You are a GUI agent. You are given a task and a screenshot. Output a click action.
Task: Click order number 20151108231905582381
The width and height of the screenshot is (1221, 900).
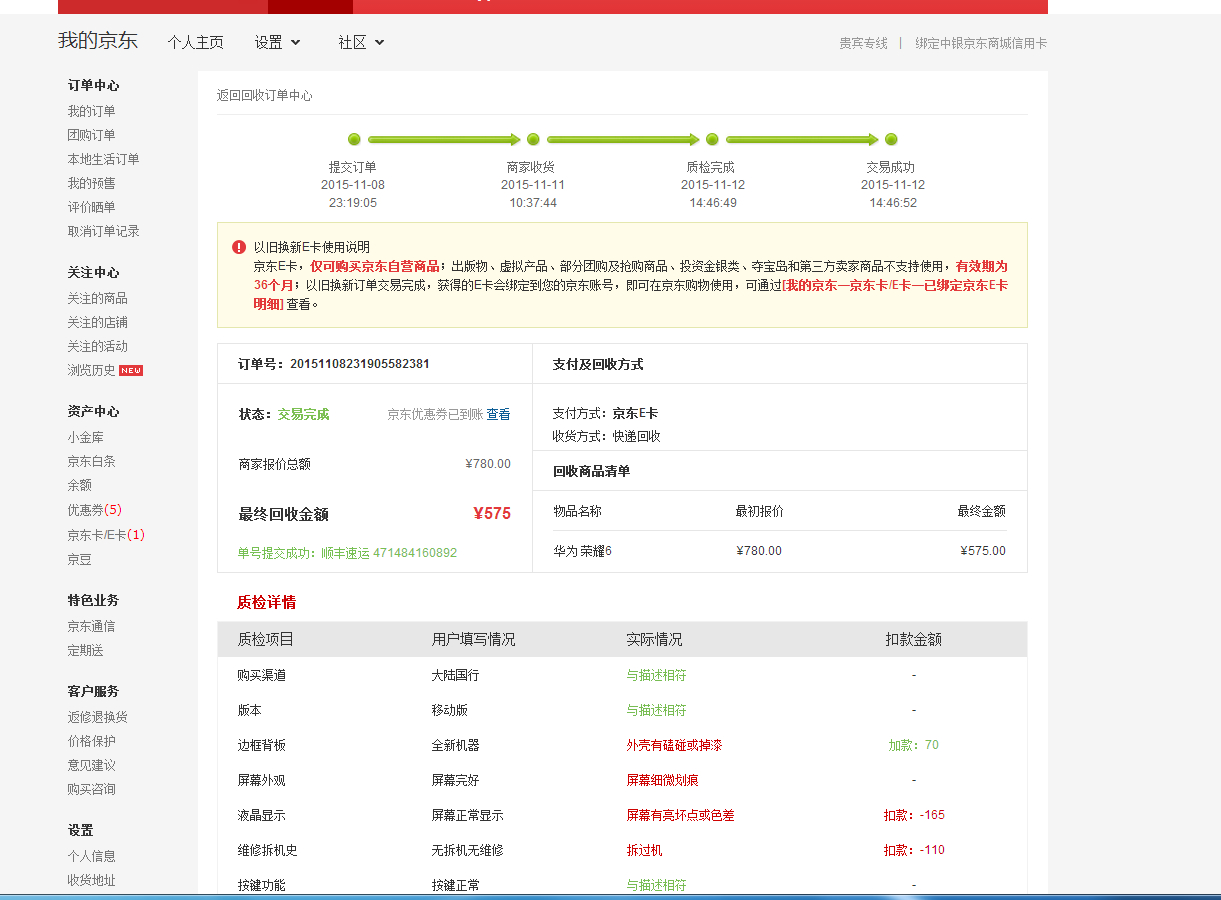click(x=360, y=364)
